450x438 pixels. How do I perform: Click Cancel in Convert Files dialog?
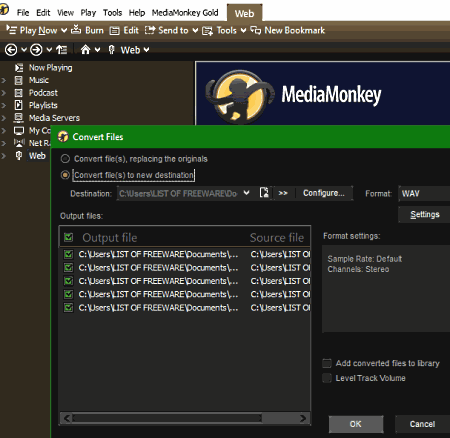pyautogui.click(x=422, y=424)
